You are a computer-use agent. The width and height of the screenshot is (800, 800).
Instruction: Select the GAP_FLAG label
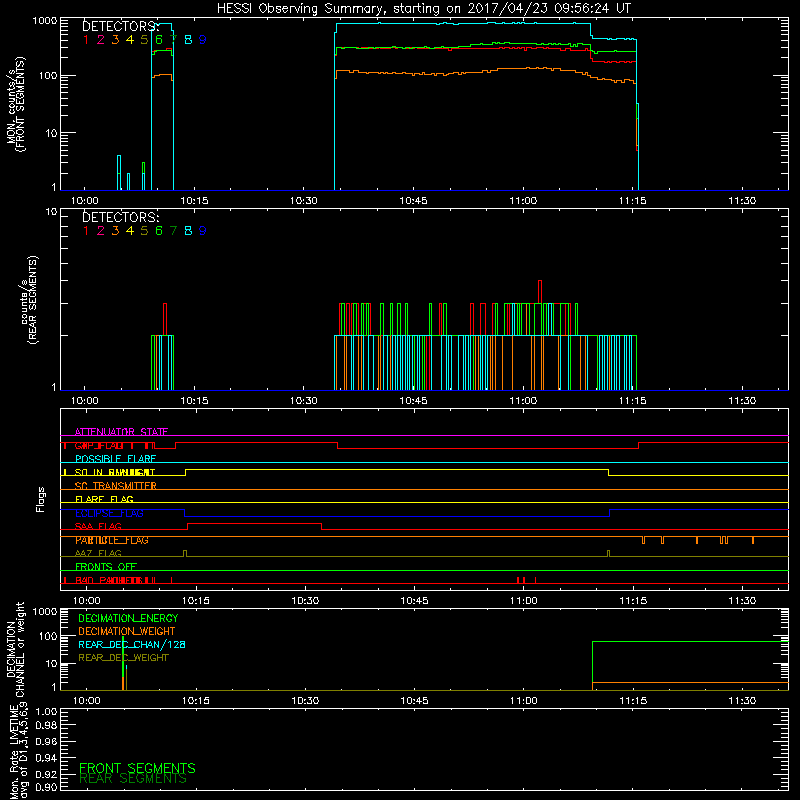point(99,445)
